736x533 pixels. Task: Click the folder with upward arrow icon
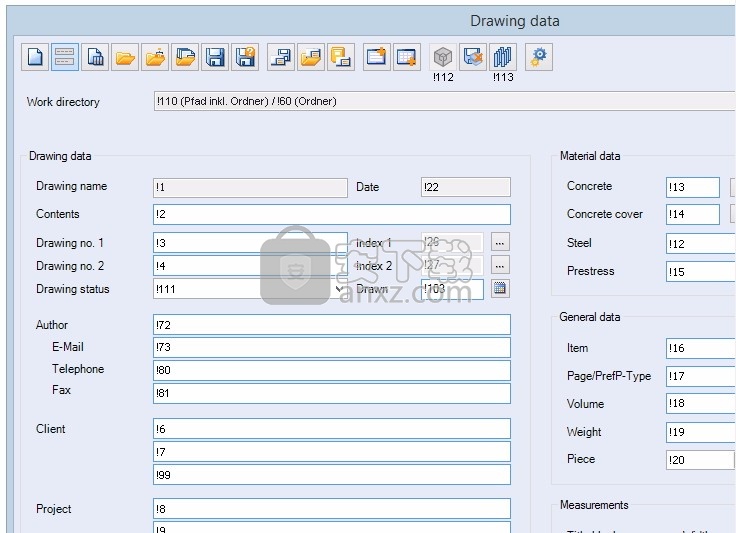155,57
